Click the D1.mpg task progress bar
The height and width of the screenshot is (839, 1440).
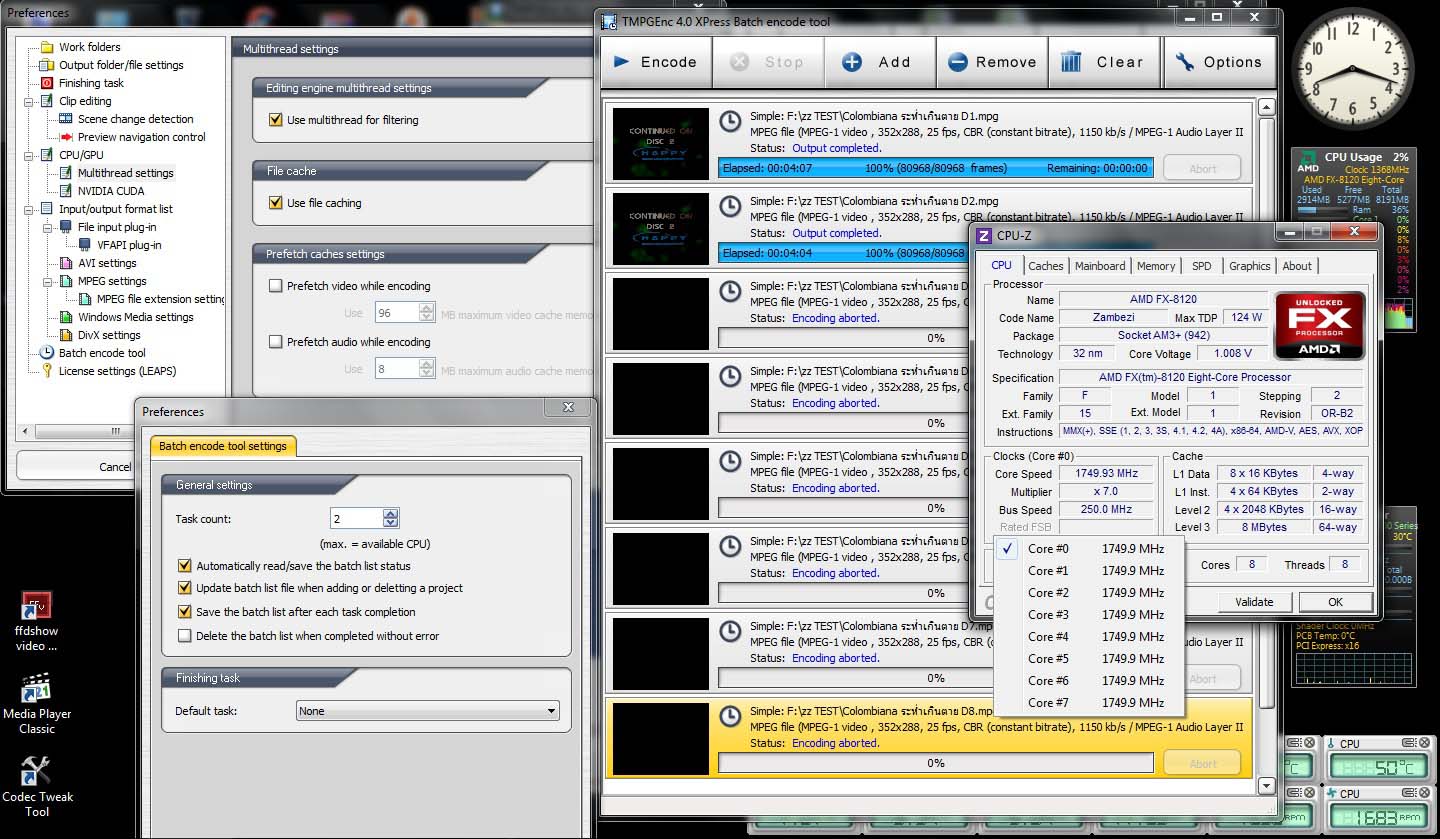[x=936, y=168]
